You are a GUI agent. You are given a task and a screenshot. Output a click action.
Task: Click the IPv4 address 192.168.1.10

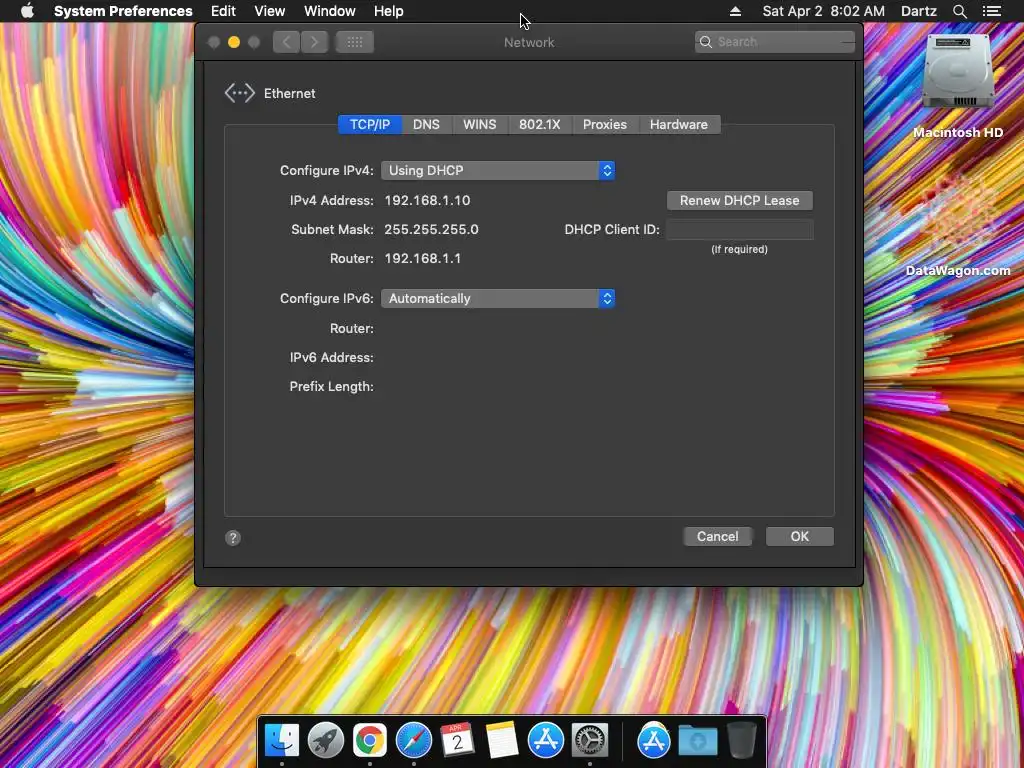coord(427,200)
